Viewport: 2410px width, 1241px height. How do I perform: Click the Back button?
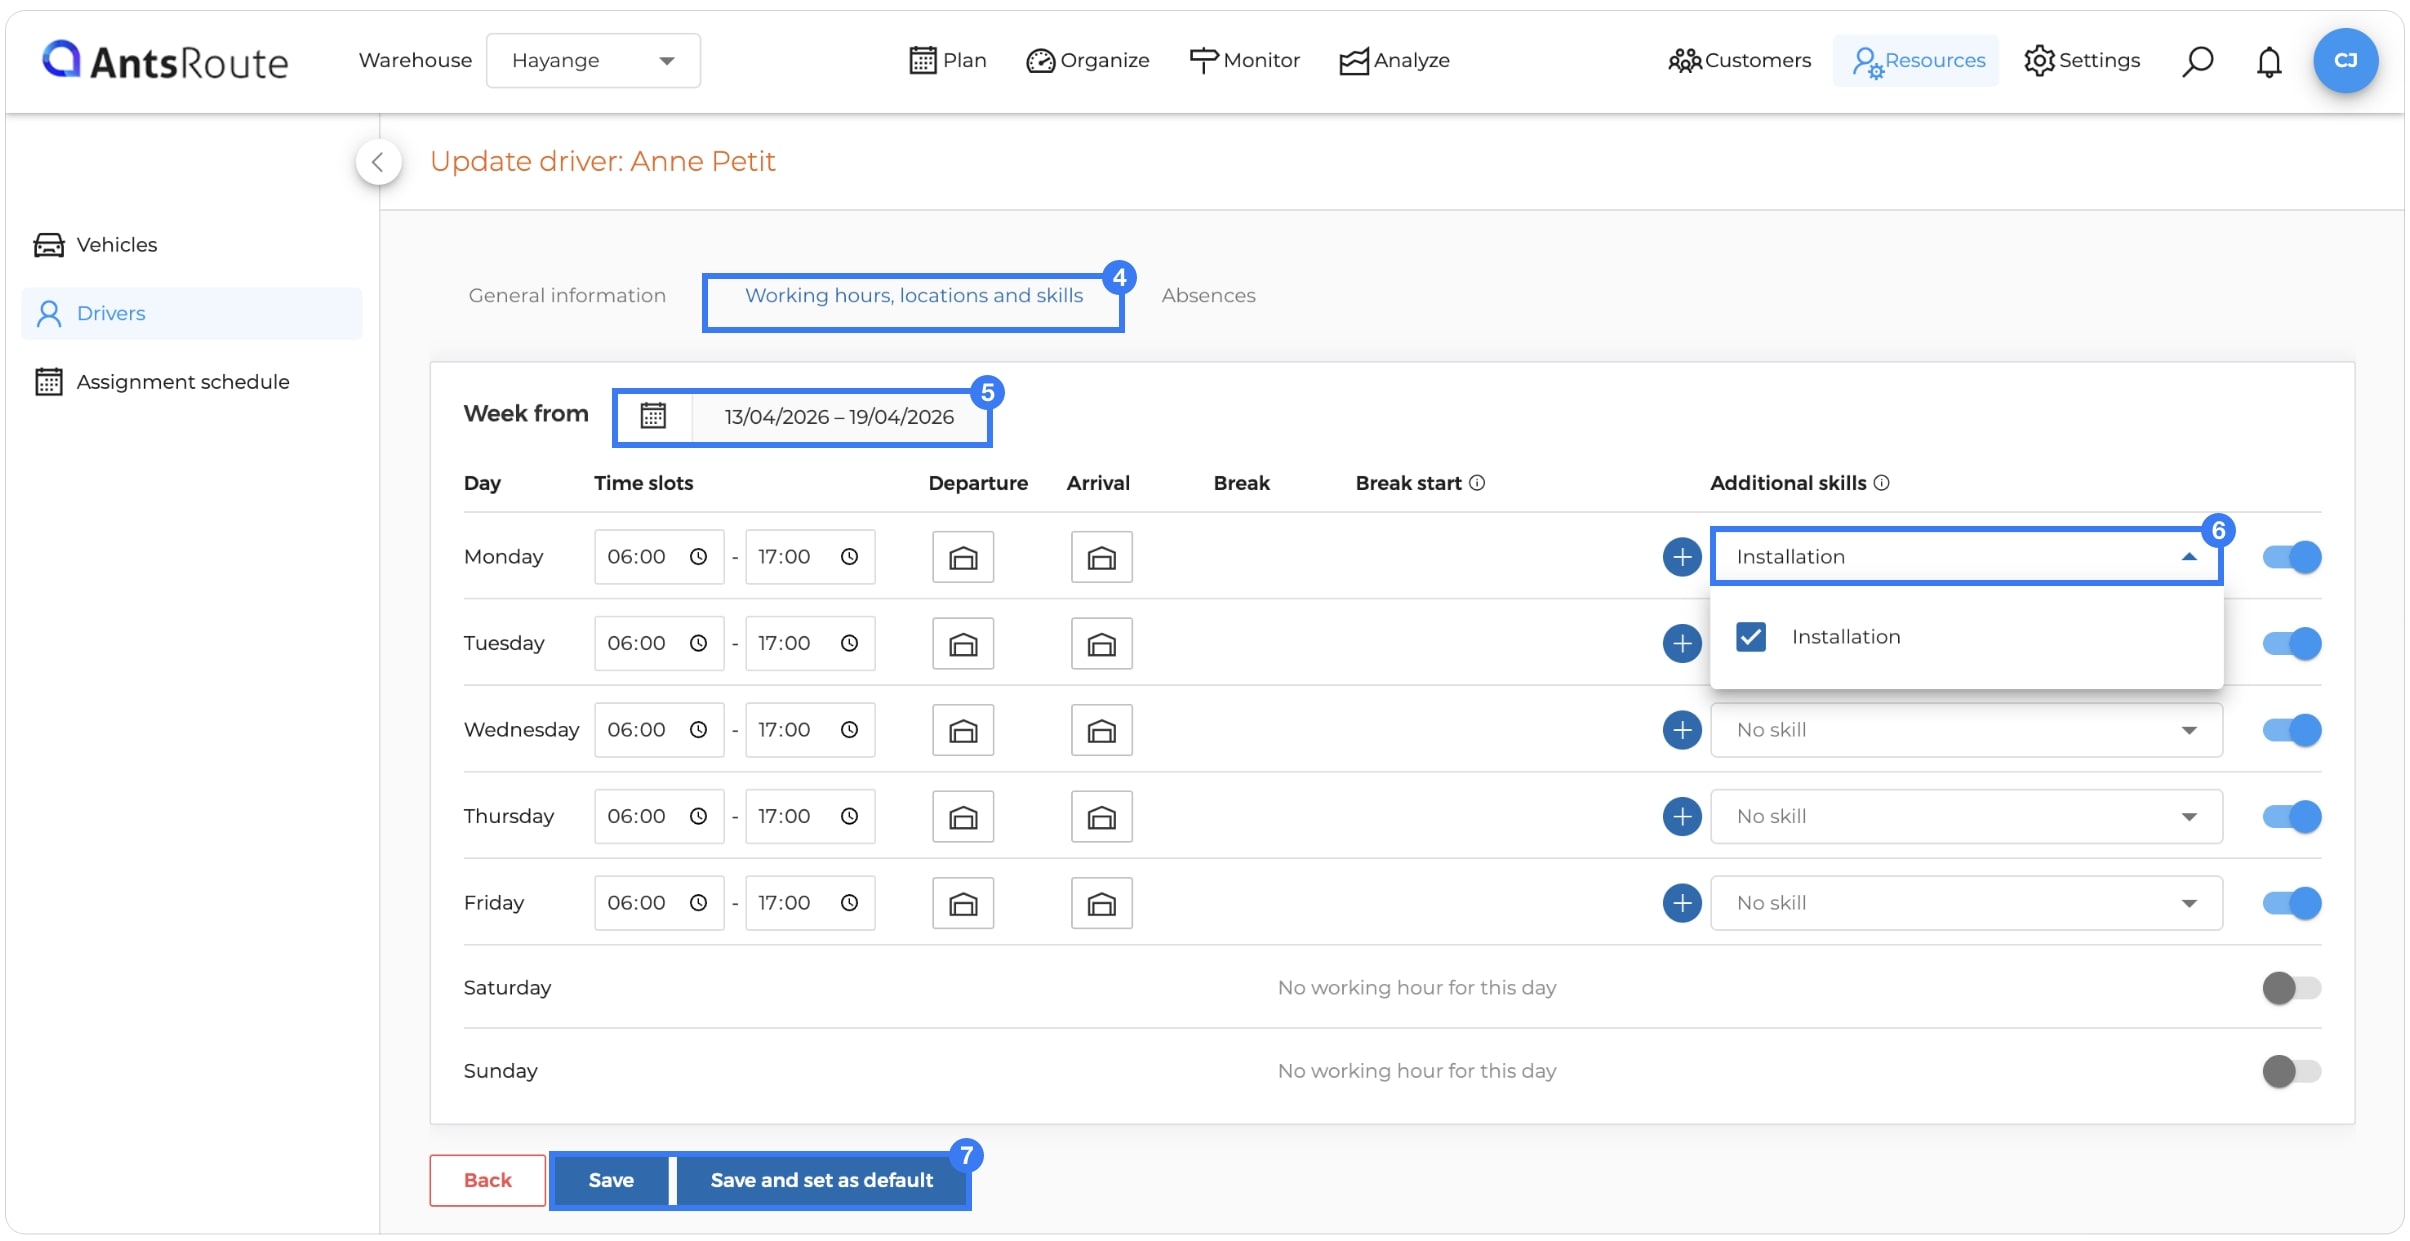[487, 1181]
